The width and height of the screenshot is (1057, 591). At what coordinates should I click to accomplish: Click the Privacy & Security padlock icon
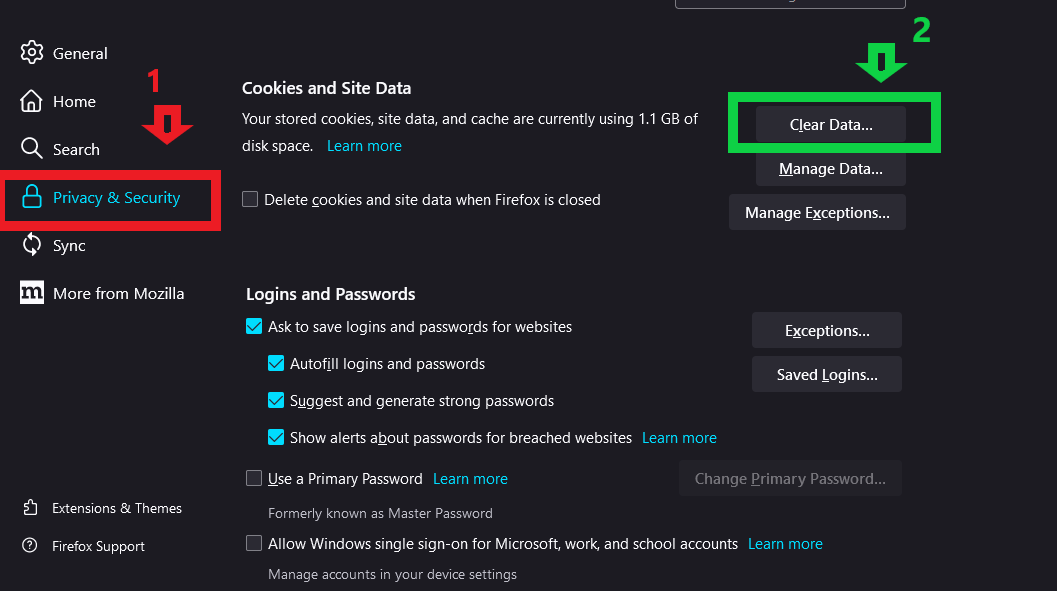(x=32, y=197)
